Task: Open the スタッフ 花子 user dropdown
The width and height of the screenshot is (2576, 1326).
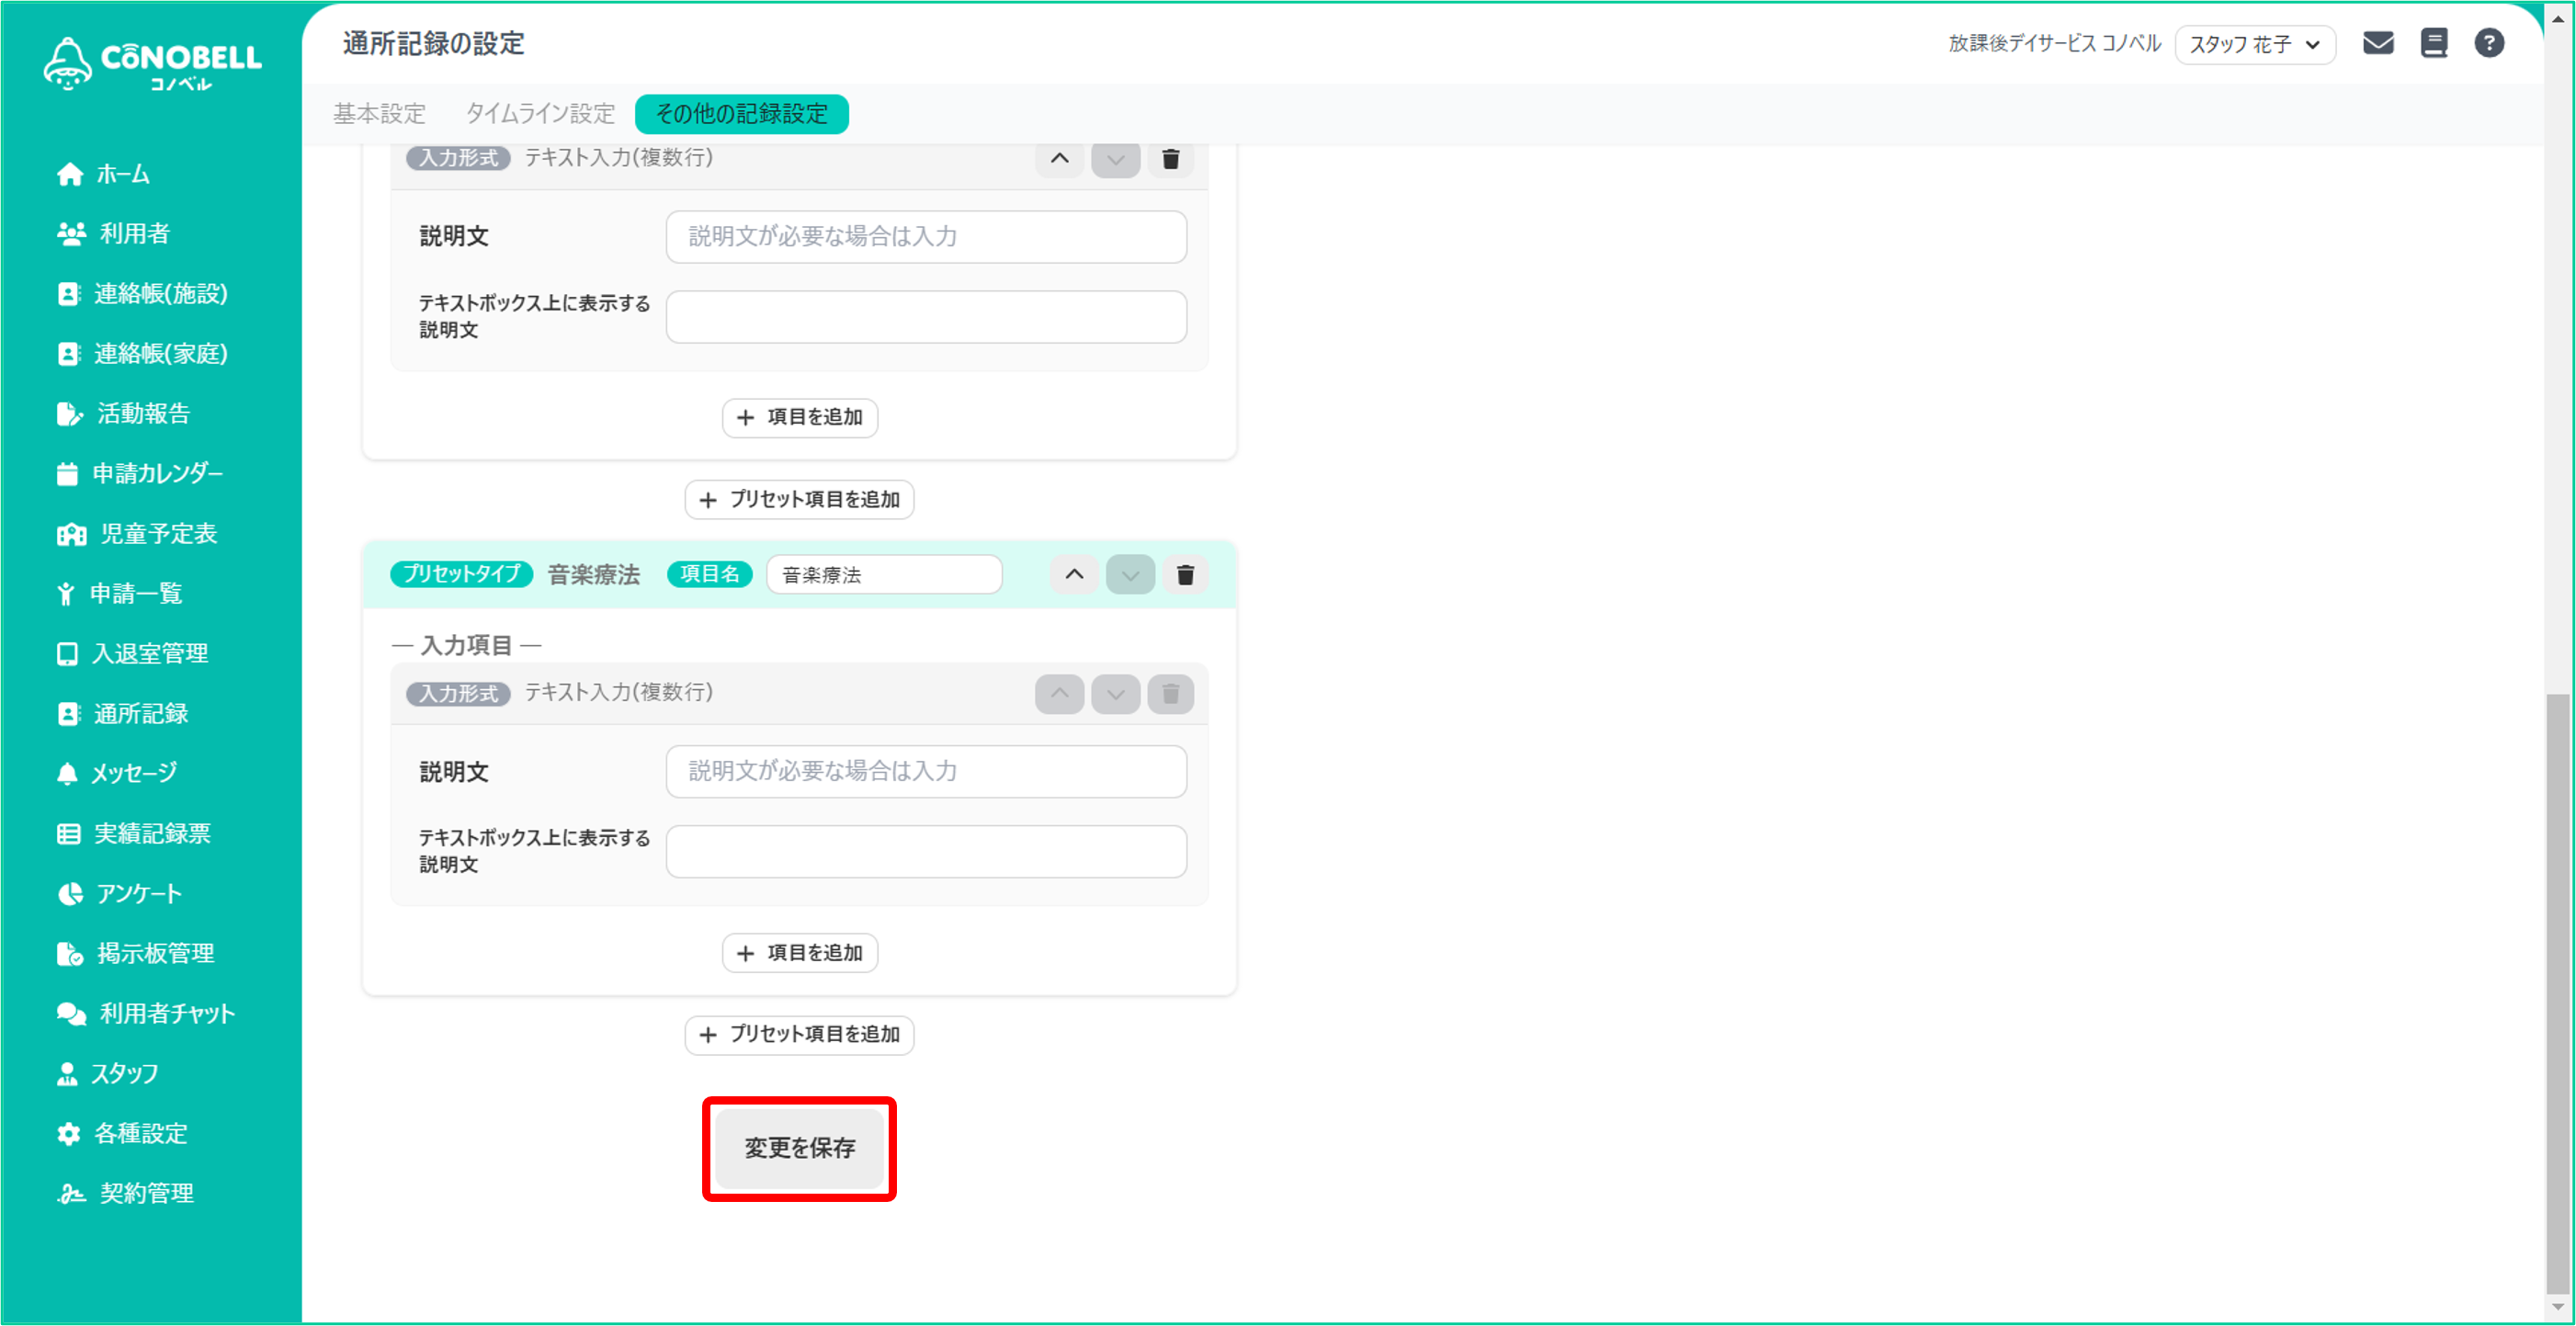Action: [2255, 44]
